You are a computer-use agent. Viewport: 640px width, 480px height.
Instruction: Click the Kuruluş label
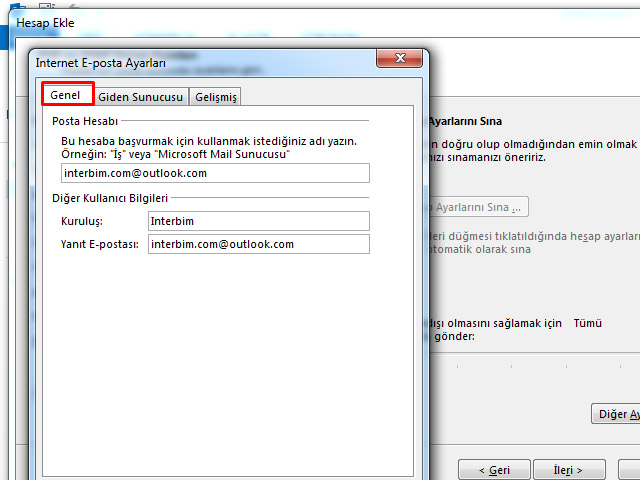(82, 221)
